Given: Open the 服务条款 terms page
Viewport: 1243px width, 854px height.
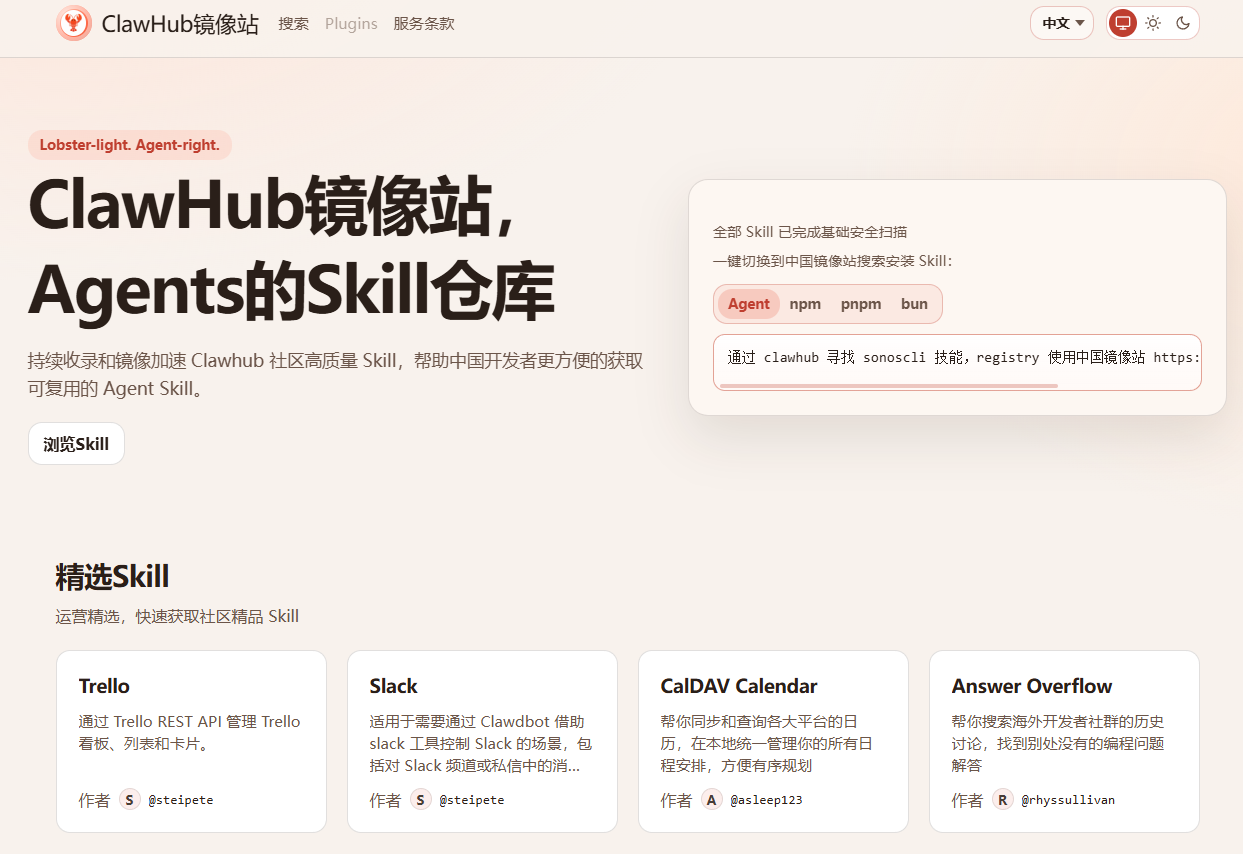Looking at the screenshot, I should point(424,23).
